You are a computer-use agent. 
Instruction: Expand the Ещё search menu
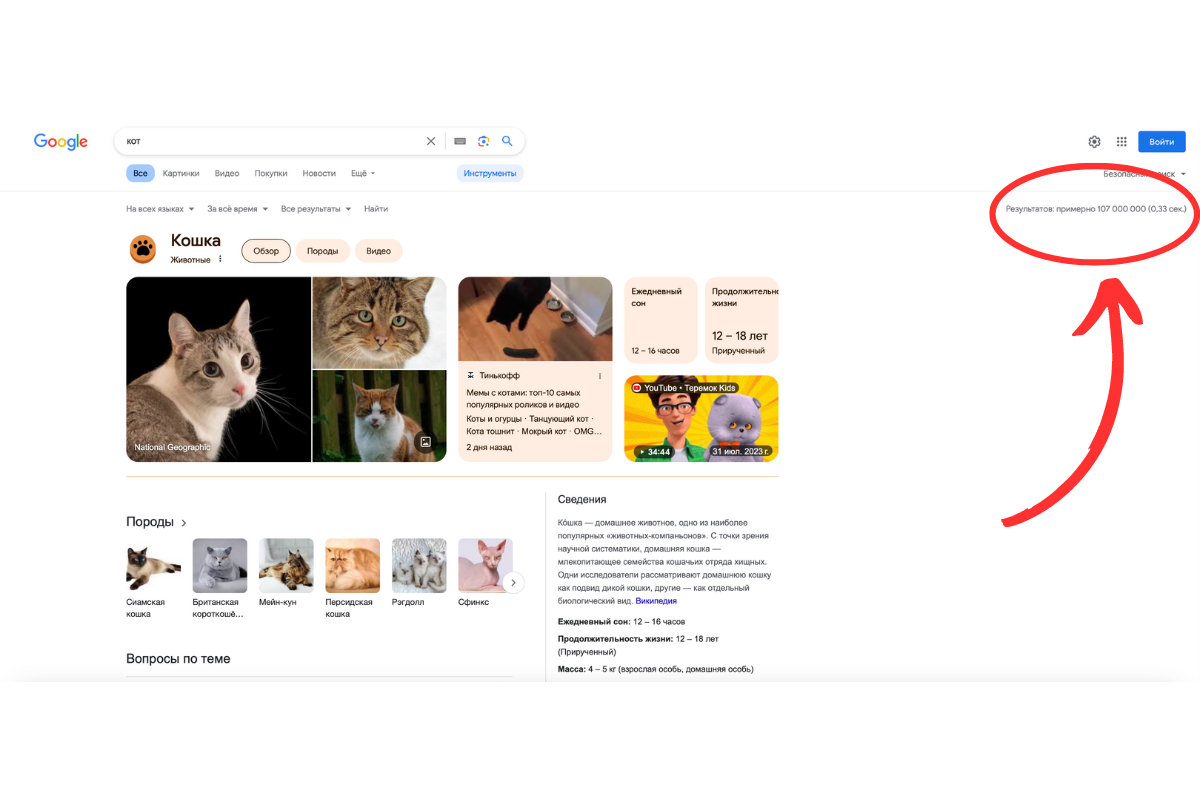tap(363, 173)
